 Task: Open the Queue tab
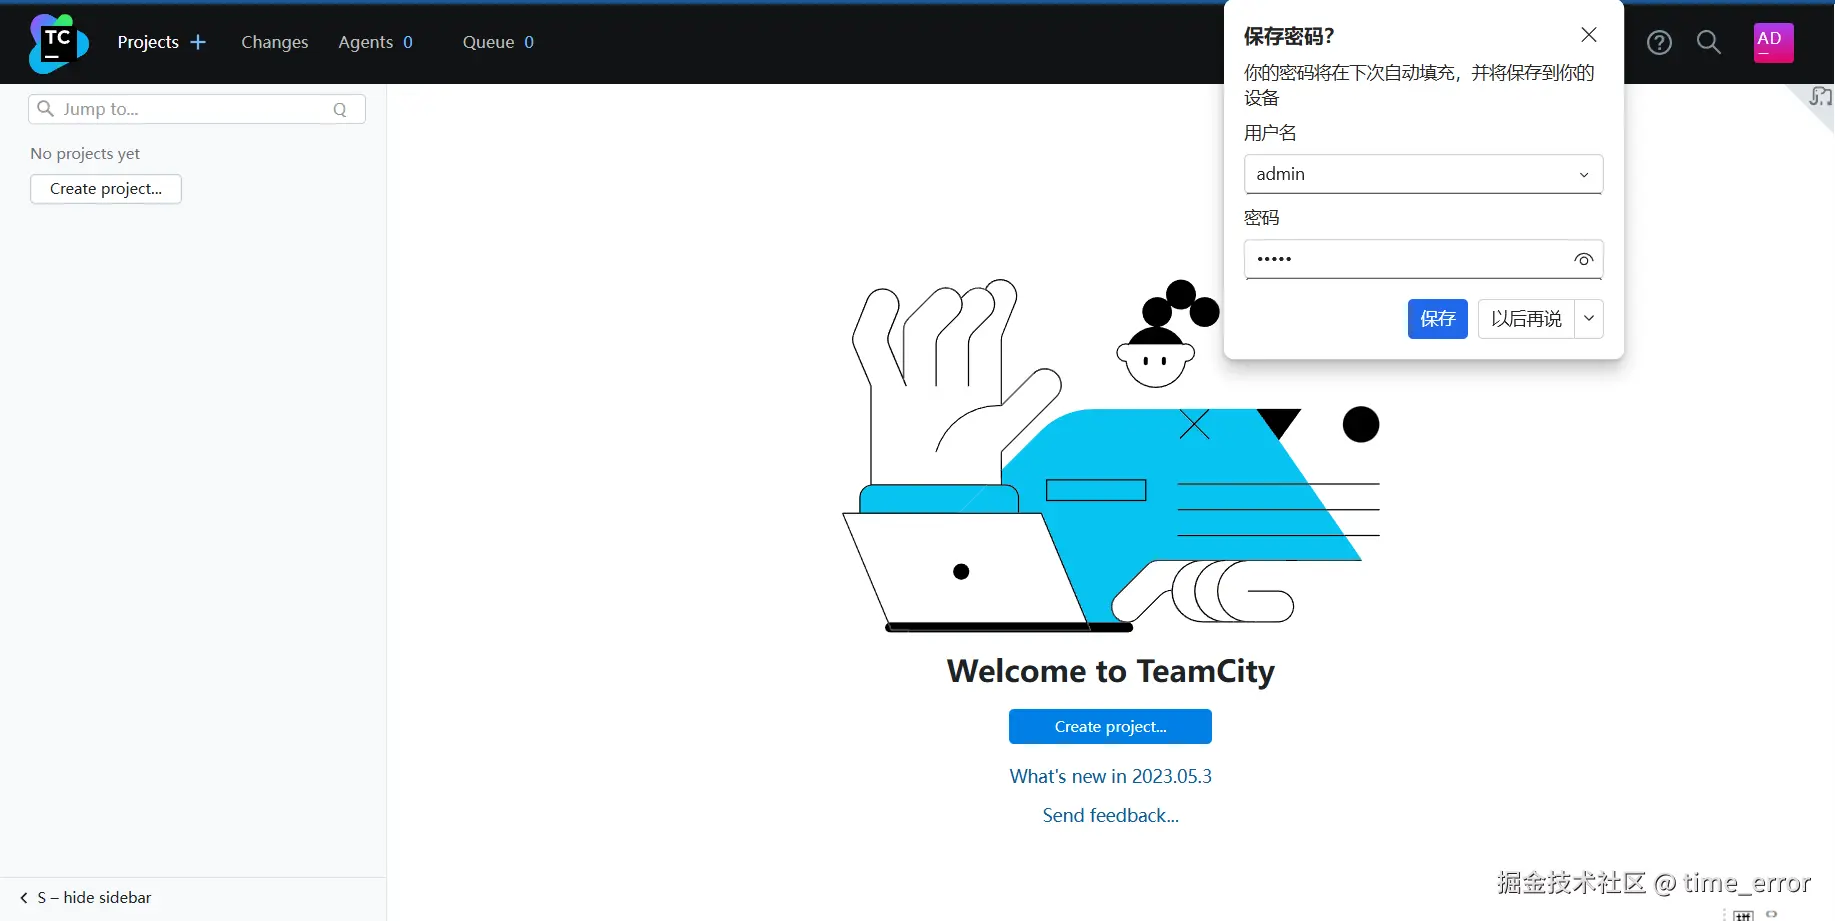click(x=487, y=42)
